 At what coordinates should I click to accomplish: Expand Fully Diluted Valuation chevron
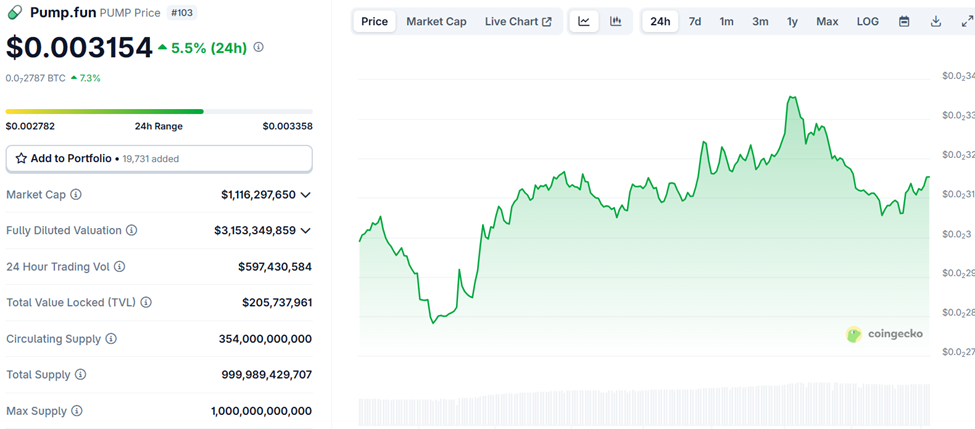click(305, 231)
